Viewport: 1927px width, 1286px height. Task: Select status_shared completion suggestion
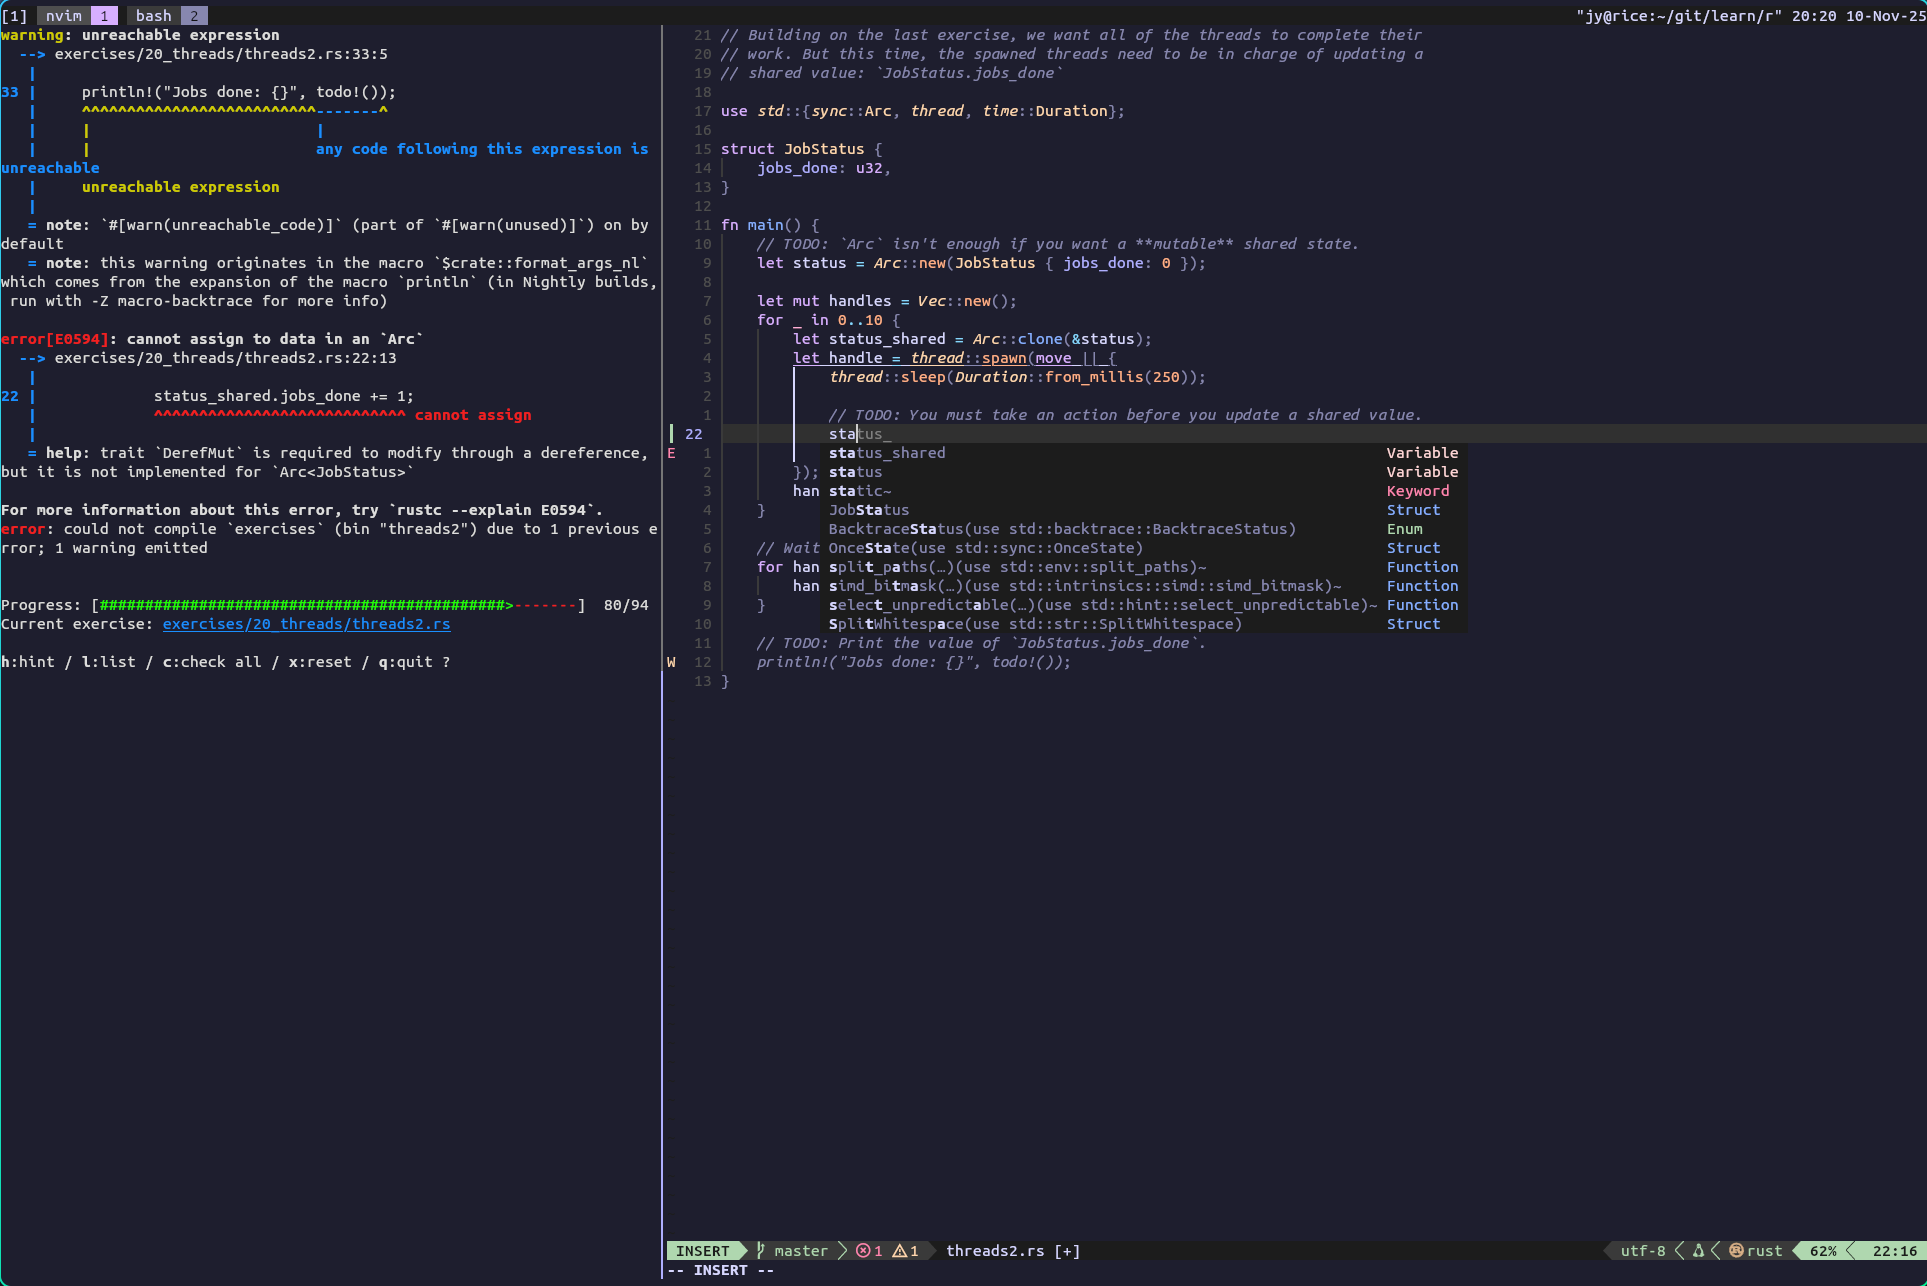(887, 453)
